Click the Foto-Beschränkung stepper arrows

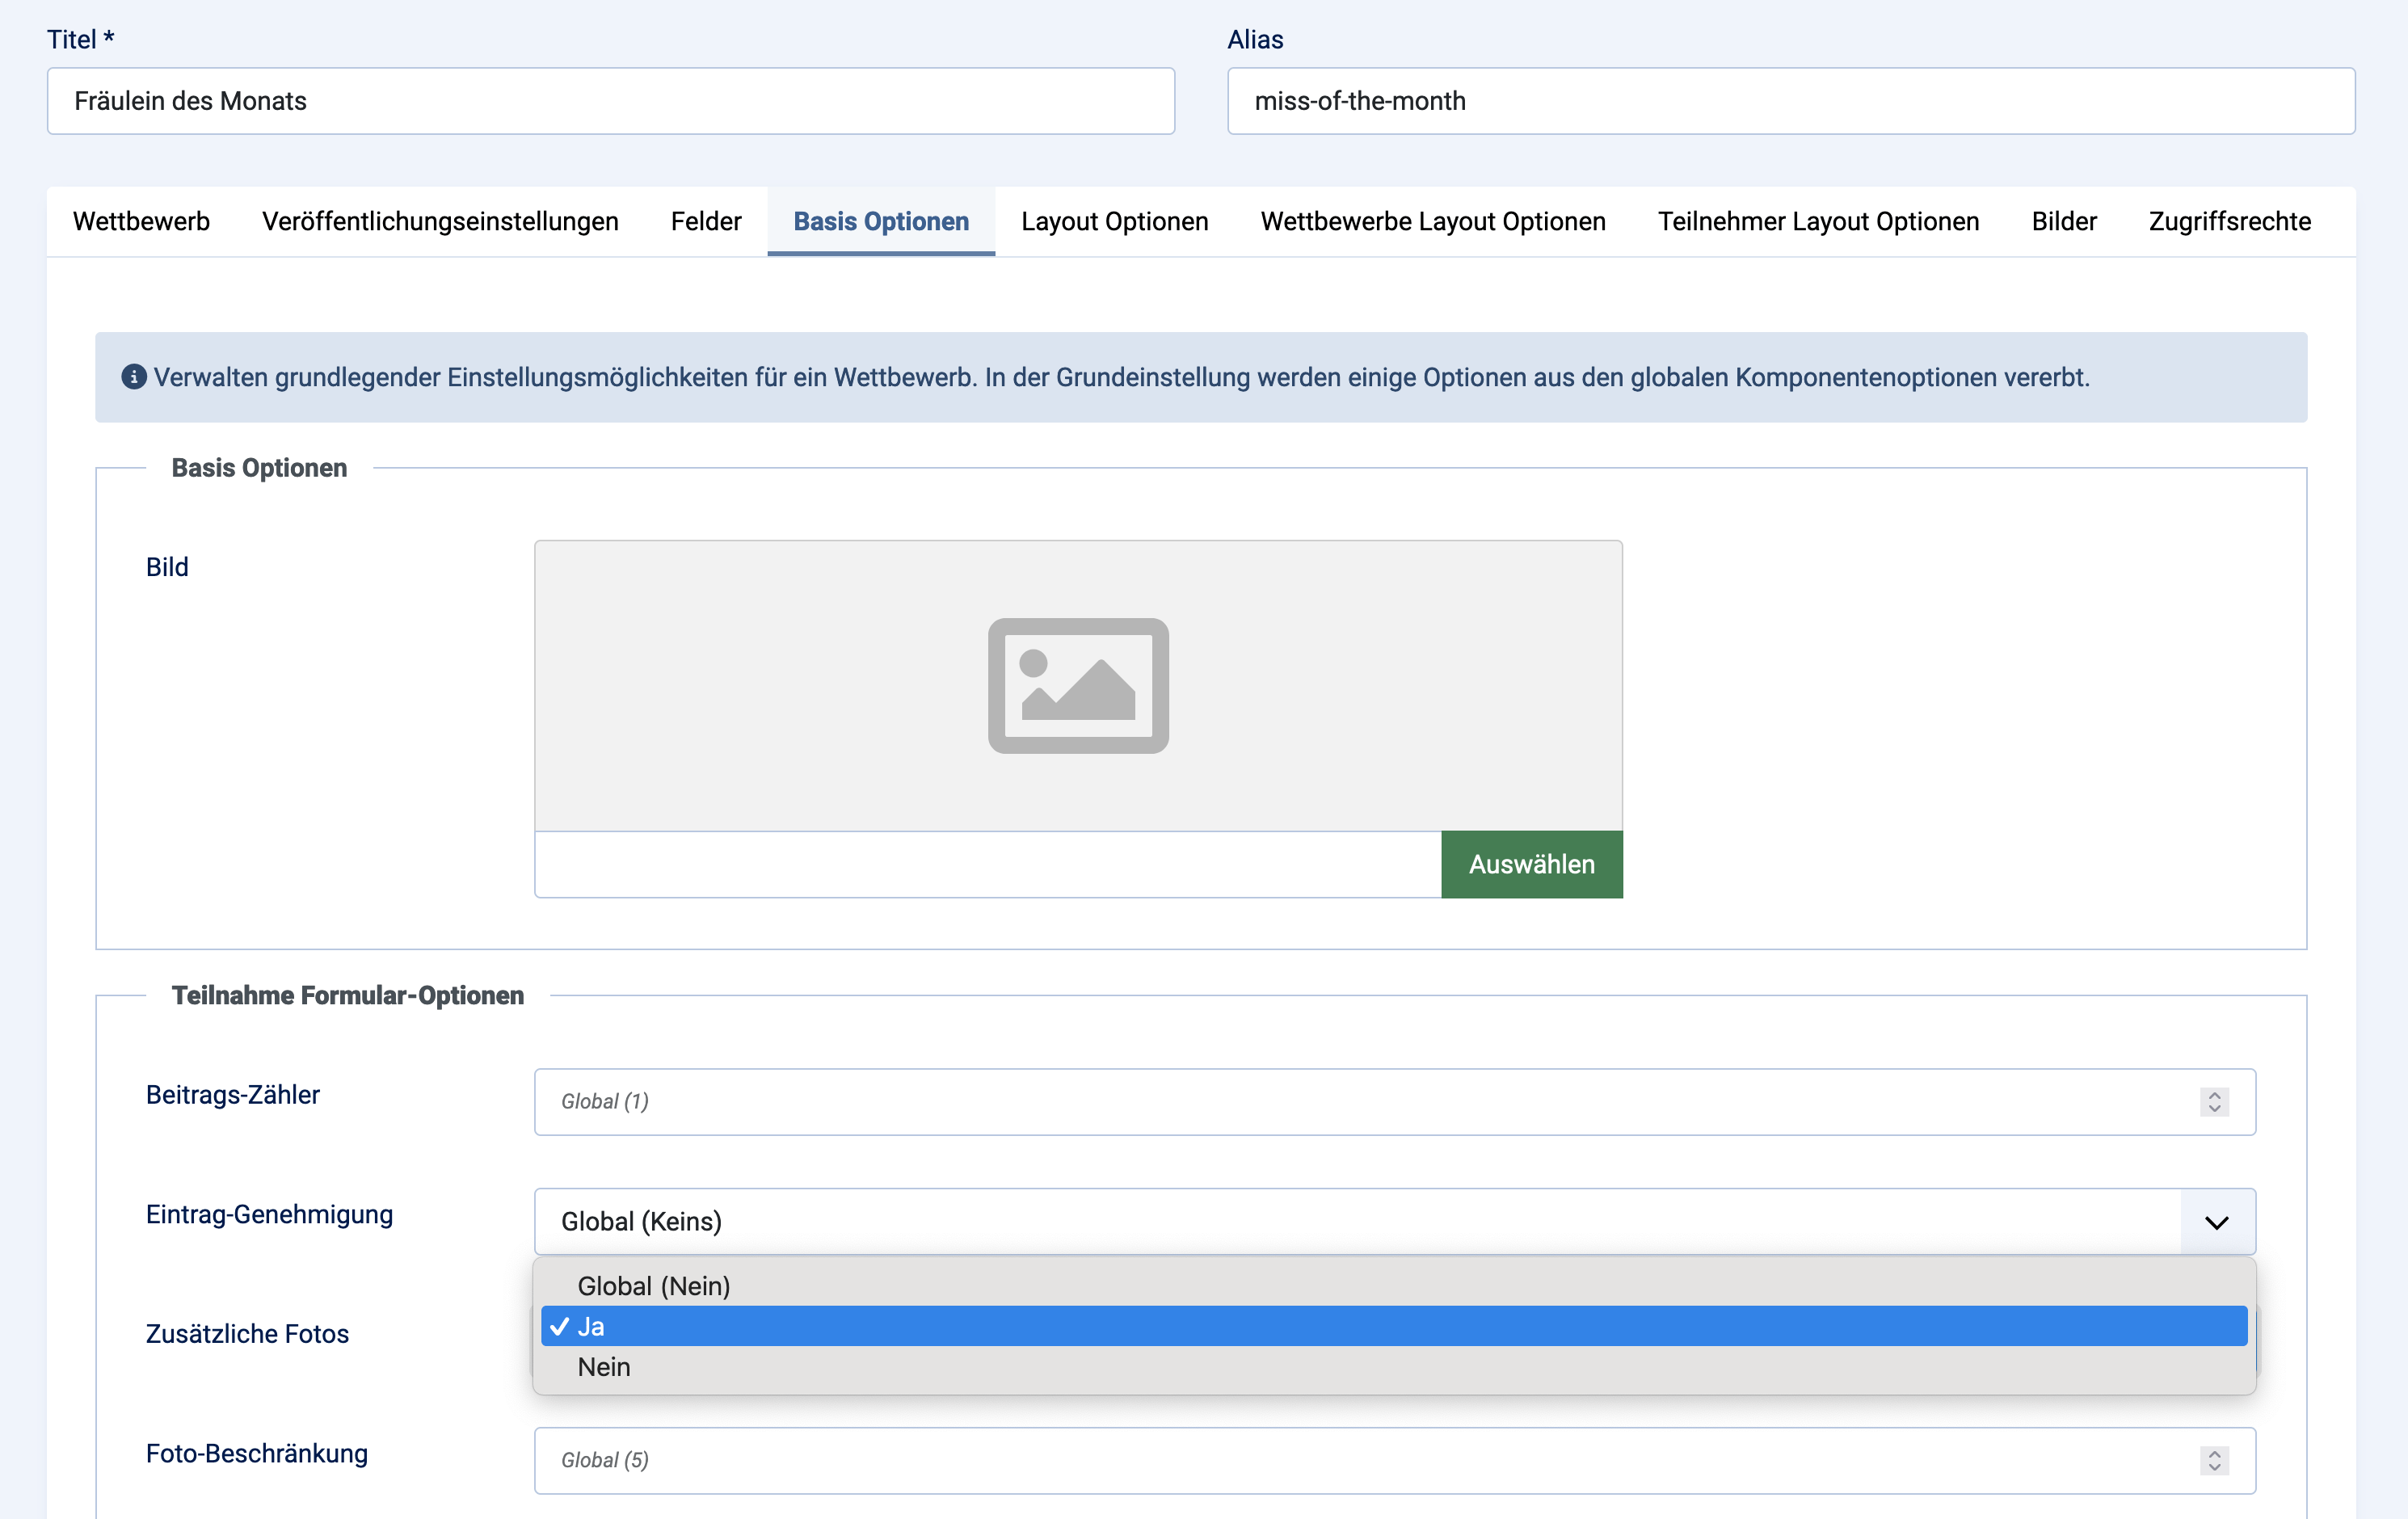[2214, 1461]
